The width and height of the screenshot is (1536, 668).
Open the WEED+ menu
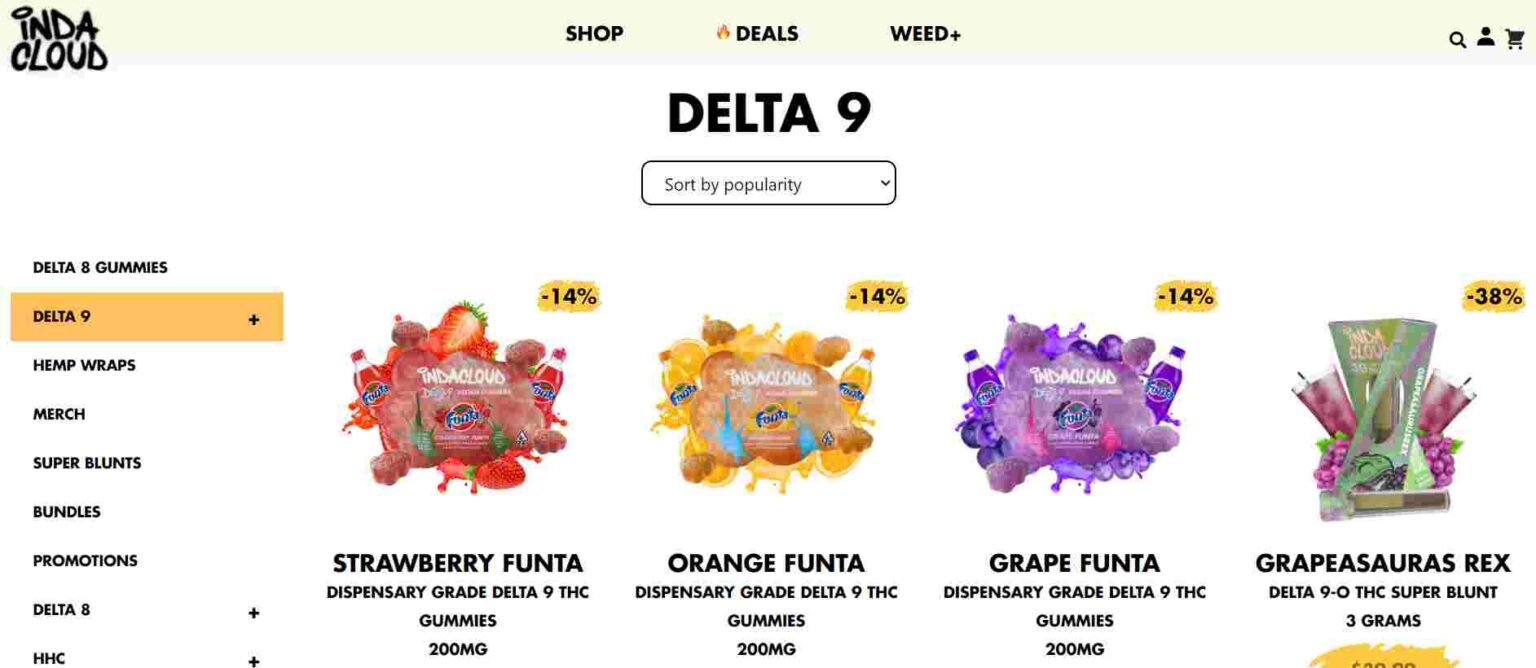point(925,33)
